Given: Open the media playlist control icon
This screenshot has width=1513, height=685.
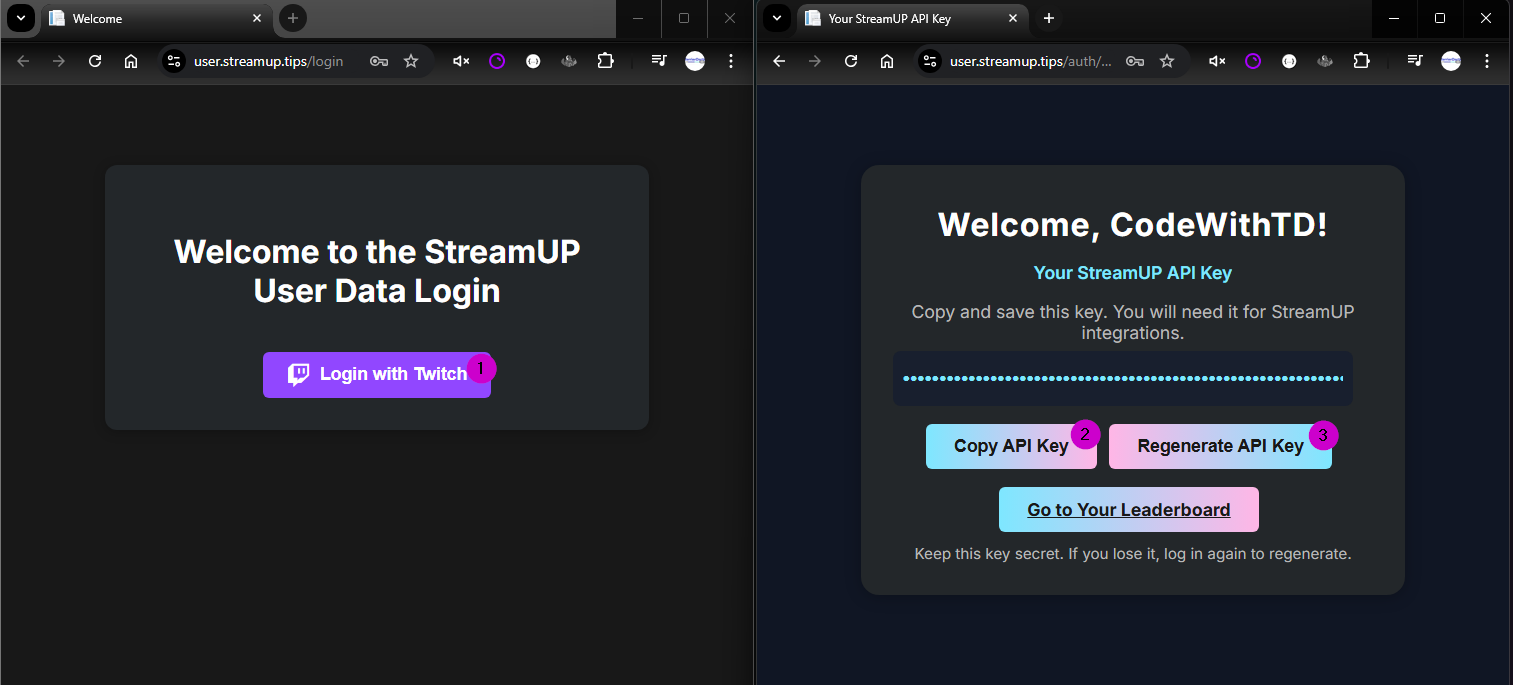Looking at the screenshot, I should [659, 61].
